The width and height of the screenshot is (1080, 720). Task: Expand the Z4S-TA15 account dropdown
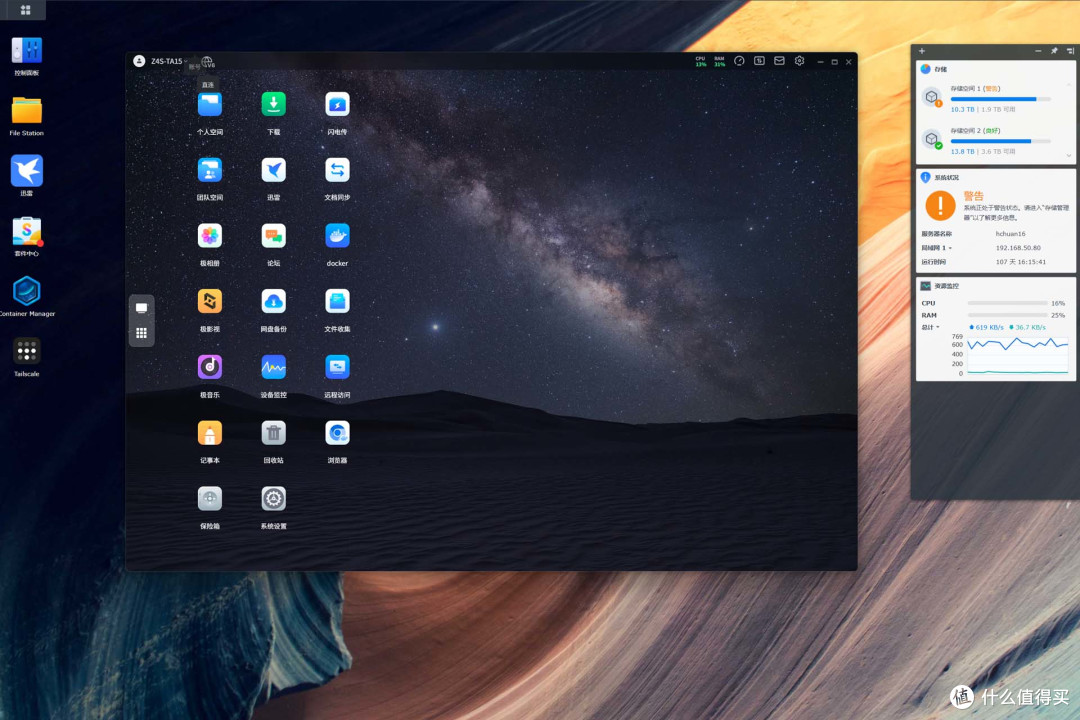(169, 61)
